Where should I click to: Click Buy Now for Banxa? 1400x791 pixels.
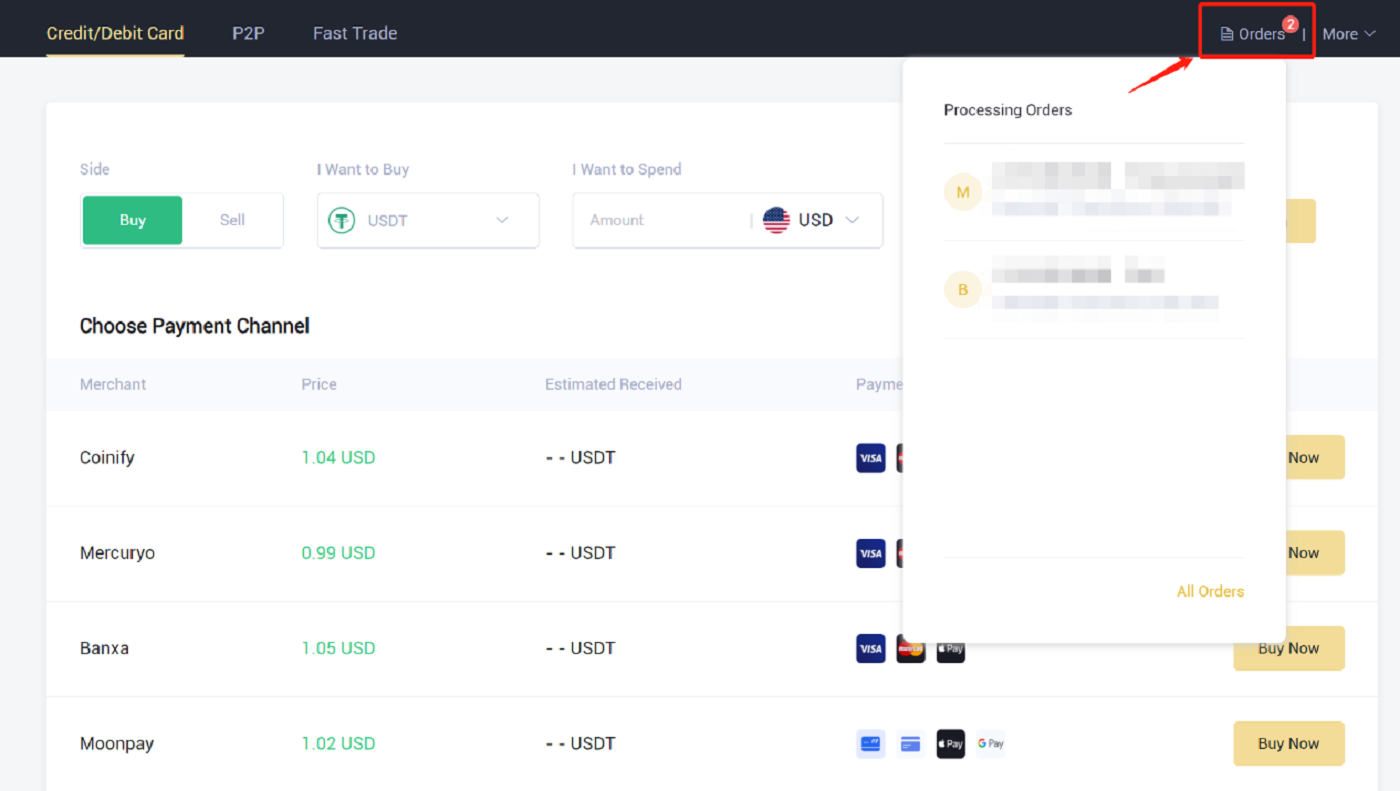click(1288, 648)
